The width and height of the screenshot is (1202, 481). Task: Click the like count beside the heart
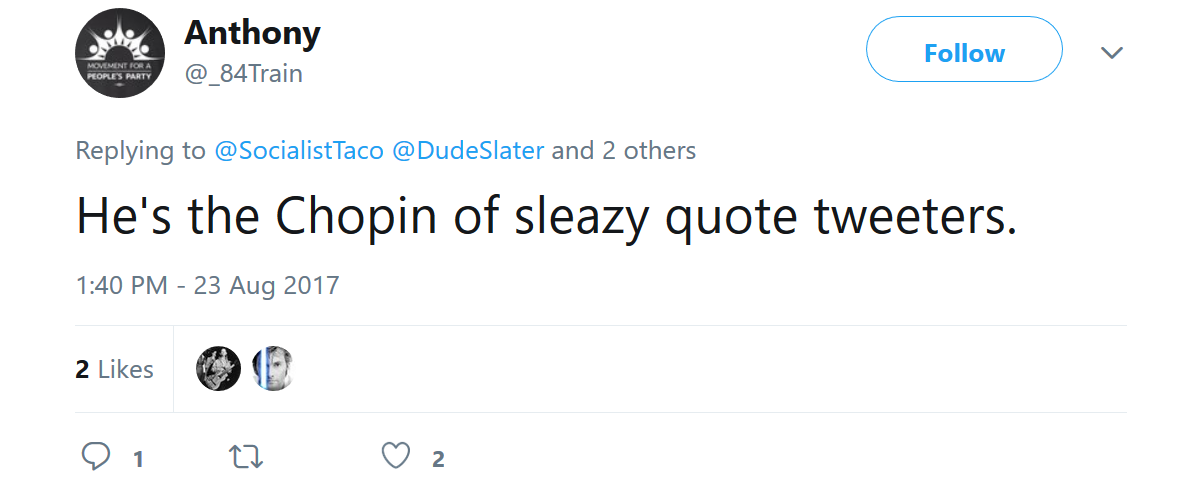(438, 459)
